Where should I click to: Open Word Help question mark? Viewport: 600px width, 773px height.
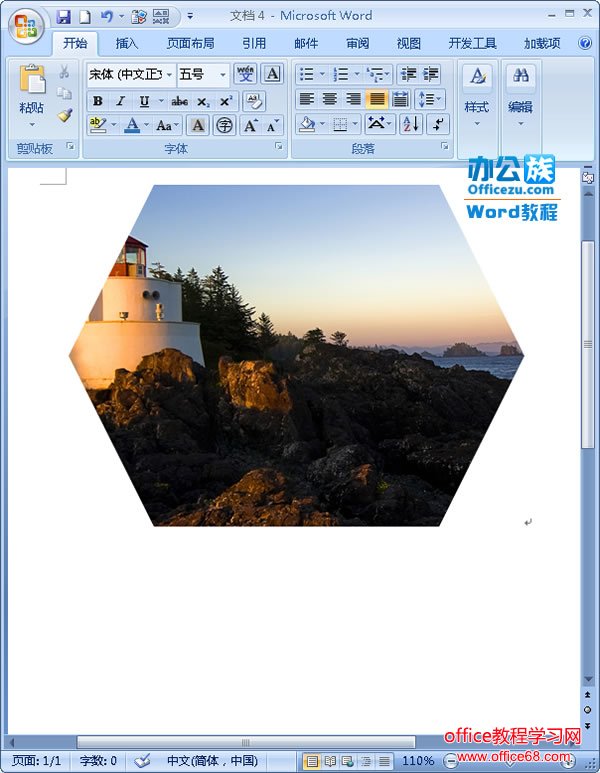[585, 43]
